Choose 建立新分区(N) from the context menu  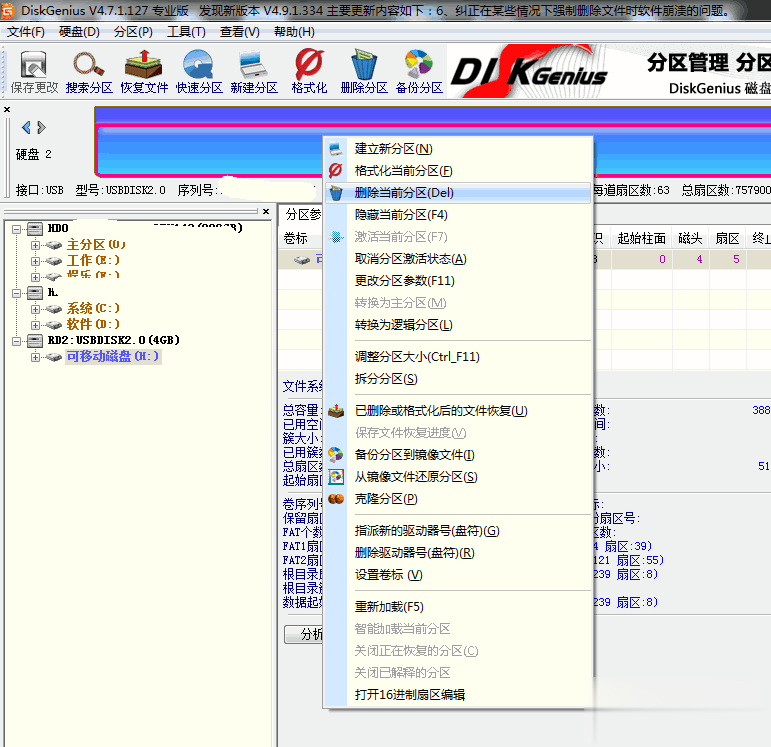tap(458, 149)
